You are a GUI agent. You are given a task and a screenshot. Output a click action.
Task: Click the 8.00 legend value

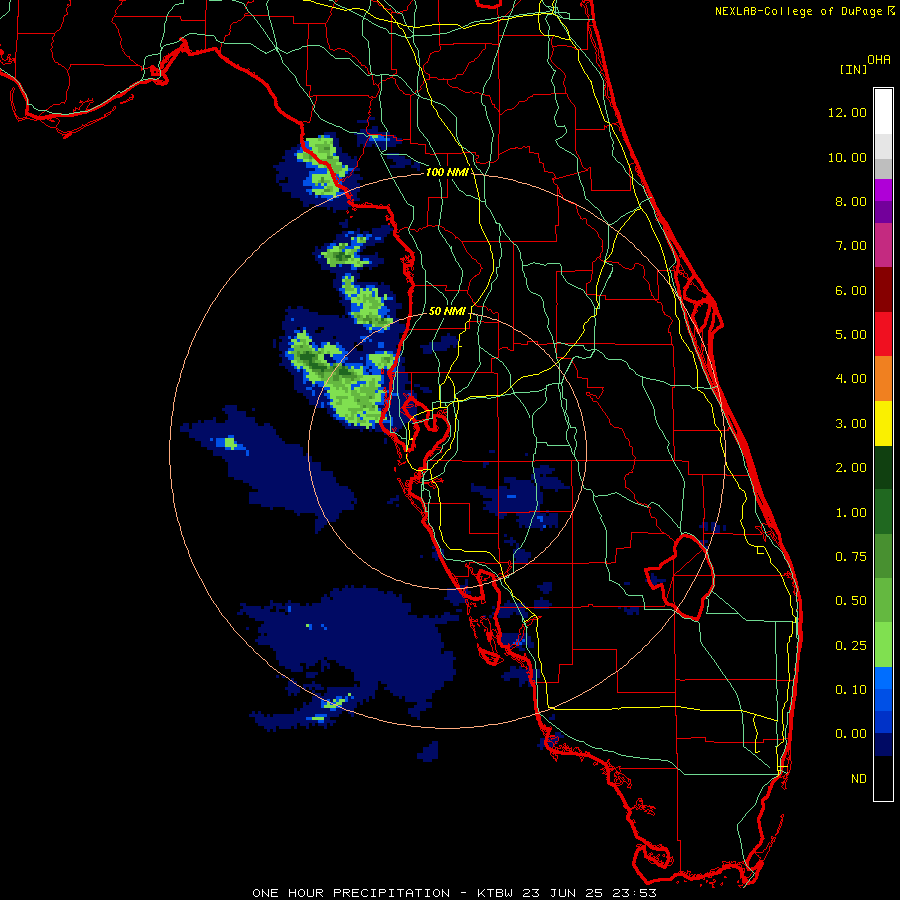click(x=851, y=201)
